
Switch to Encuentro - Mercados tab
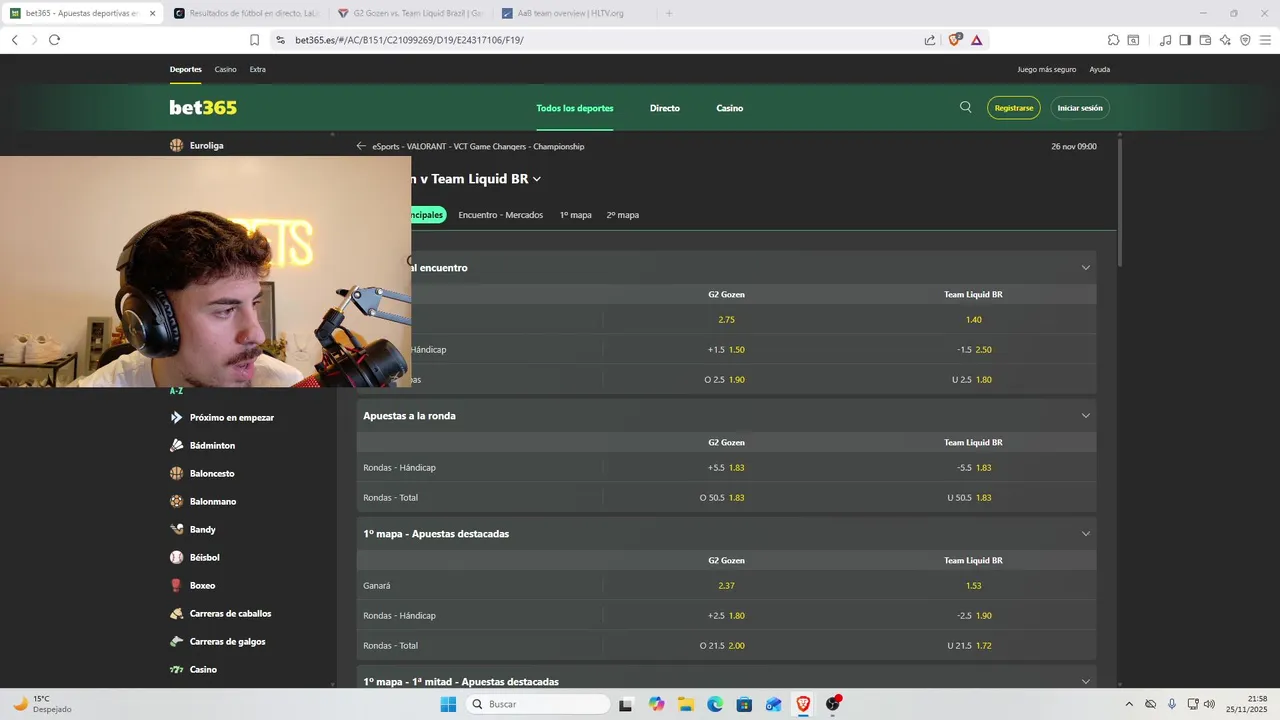click(x=501, y=215)
